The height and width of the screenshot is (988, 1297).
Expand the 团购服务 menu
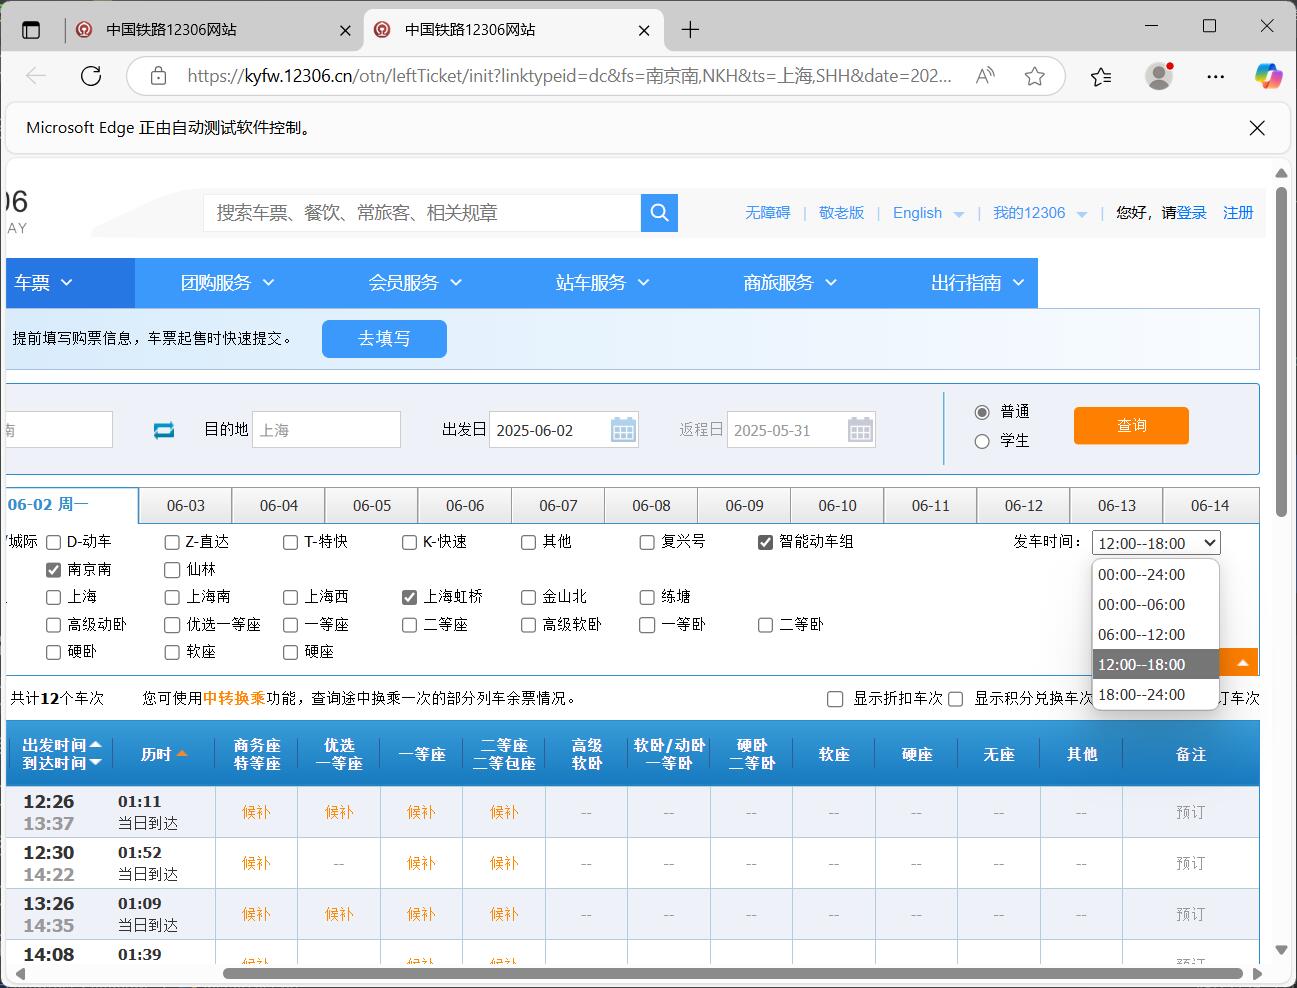tap(228, 283)
